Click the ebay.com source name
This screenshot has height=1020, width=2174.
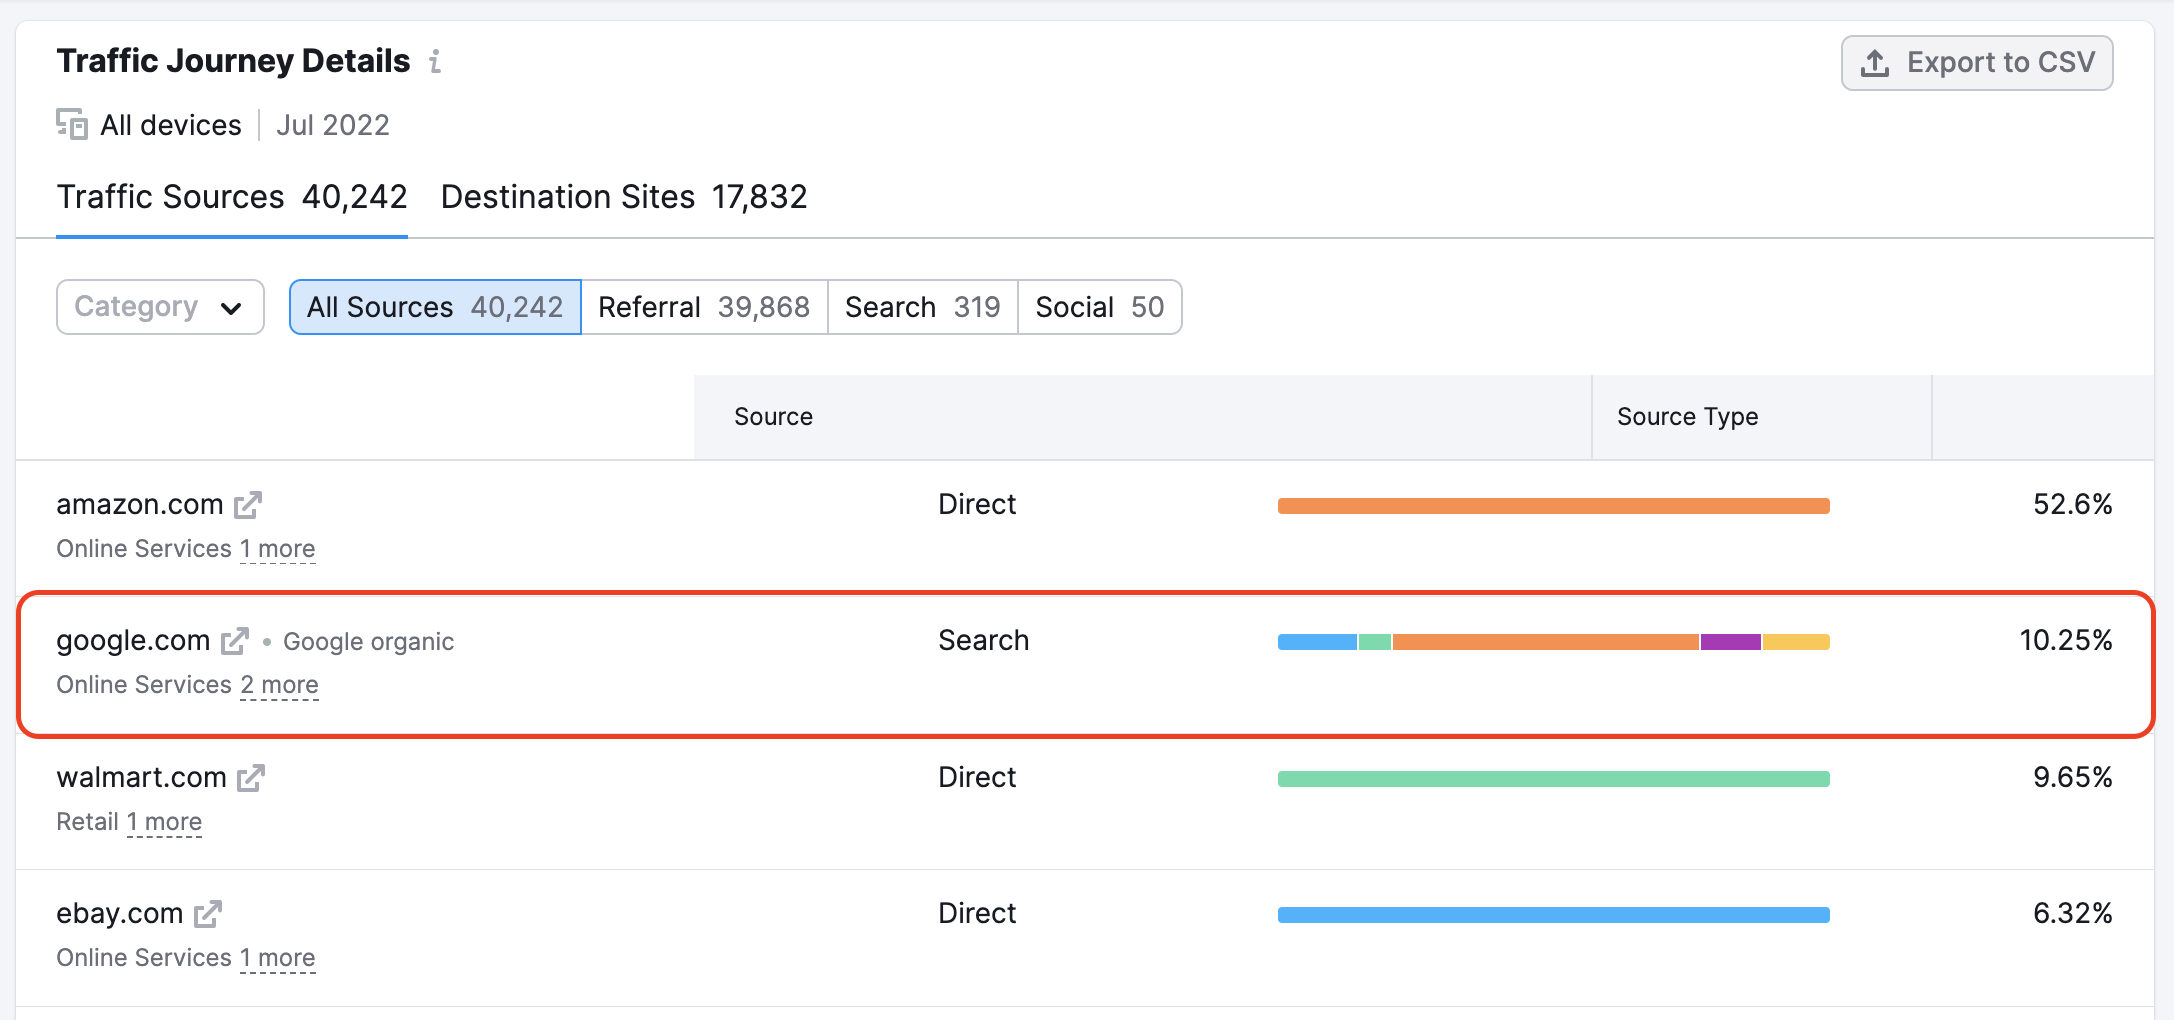120,913
